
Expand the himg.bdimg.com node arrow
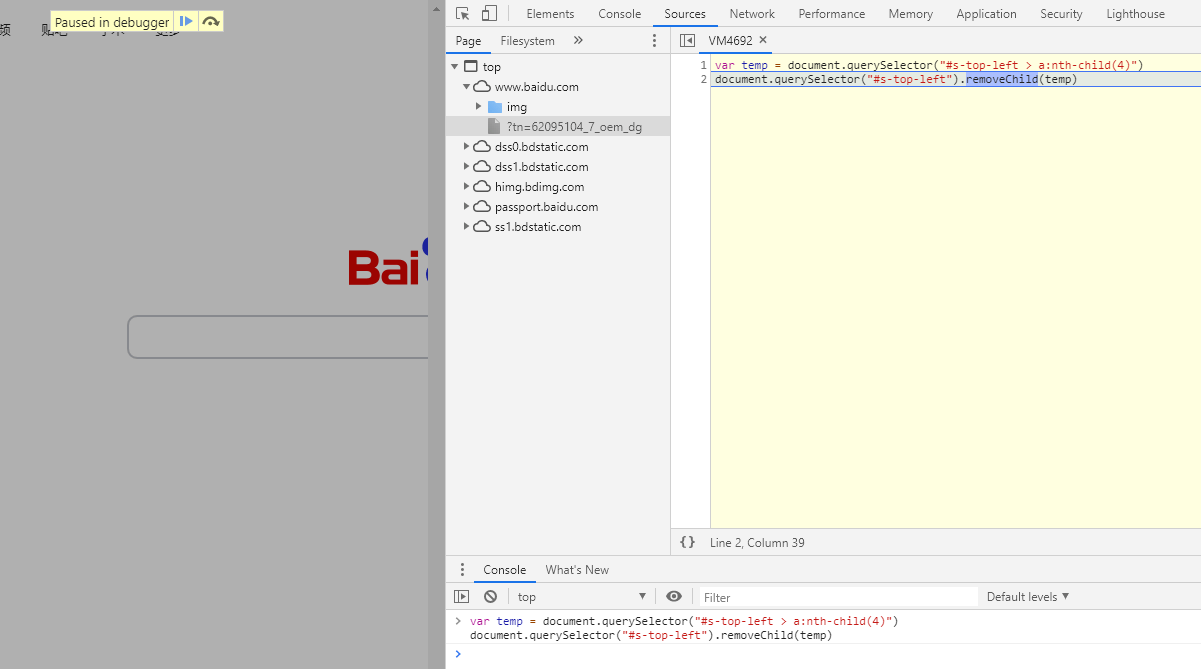click(466, 186)
